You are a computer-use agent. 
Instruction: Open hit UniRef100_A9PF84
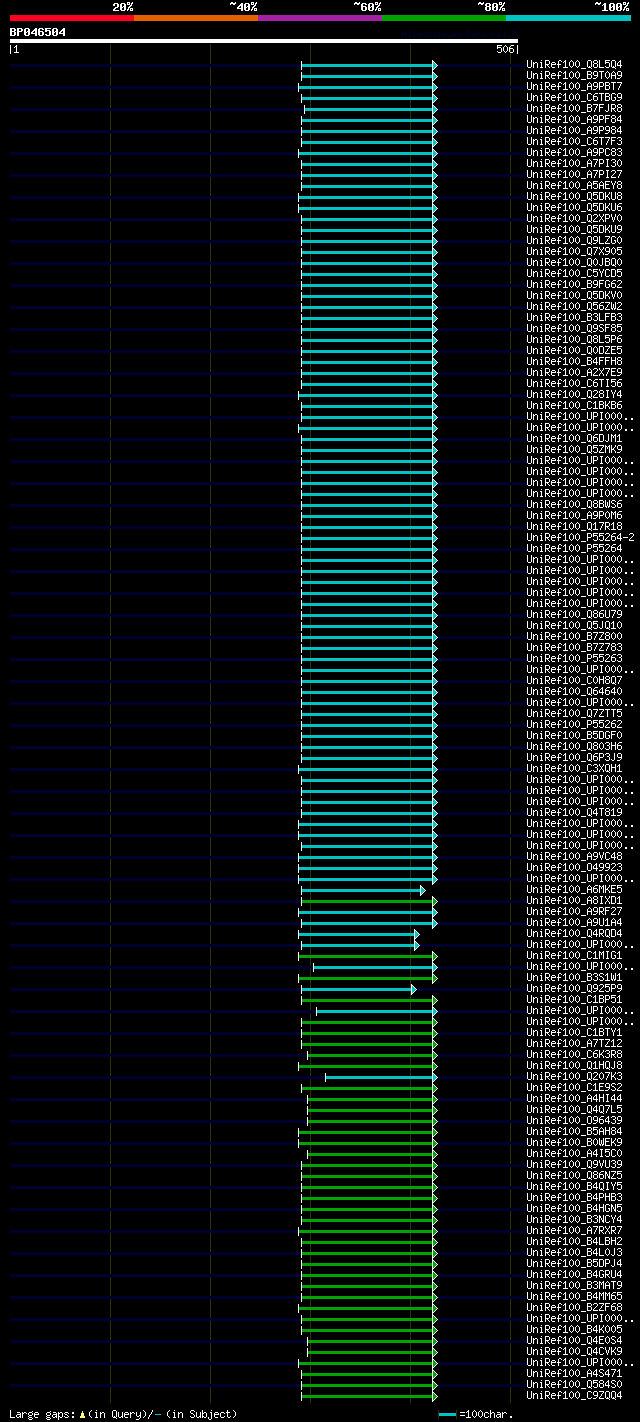[x=574, y=119]
